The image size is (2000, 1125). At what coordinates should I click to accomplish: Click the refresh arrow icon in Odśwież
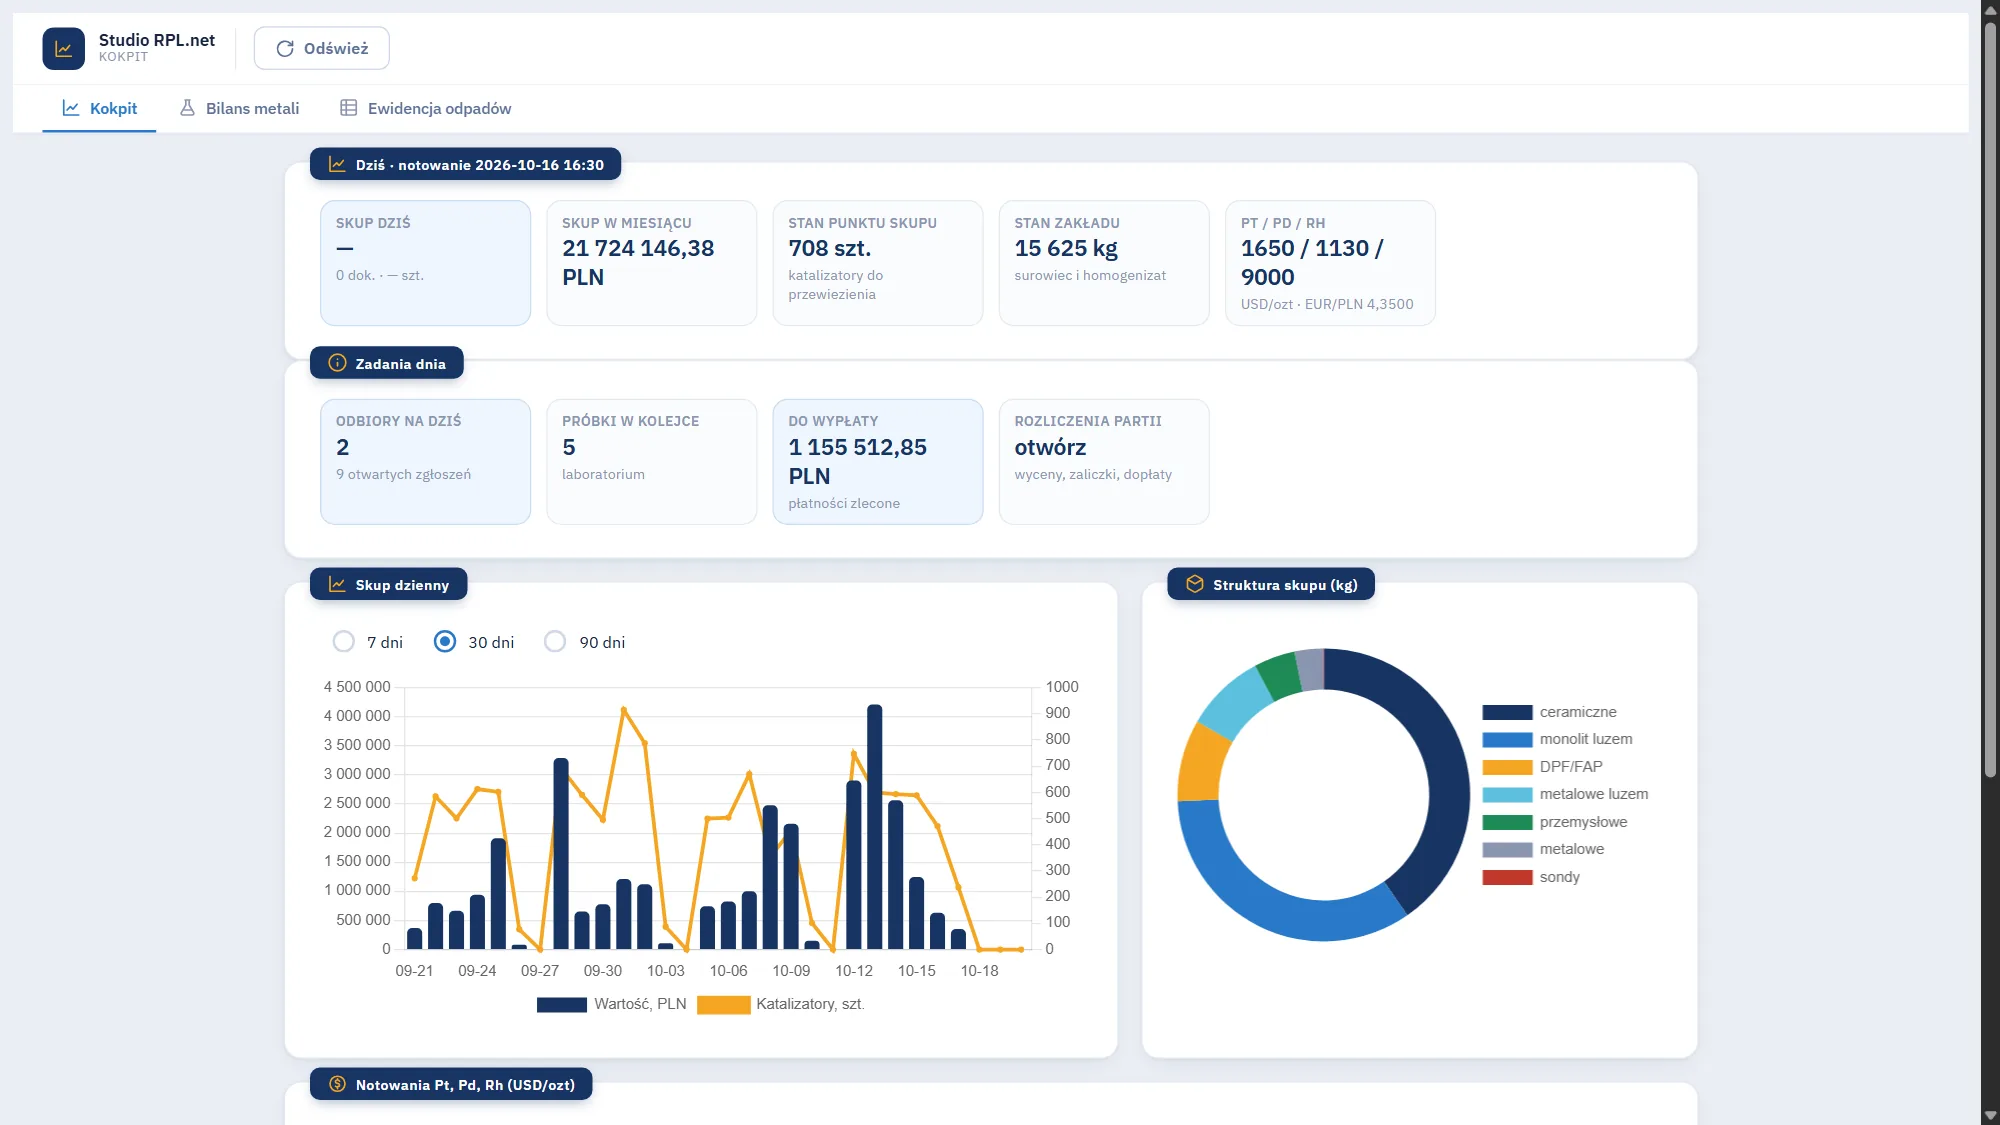point(285,48)
